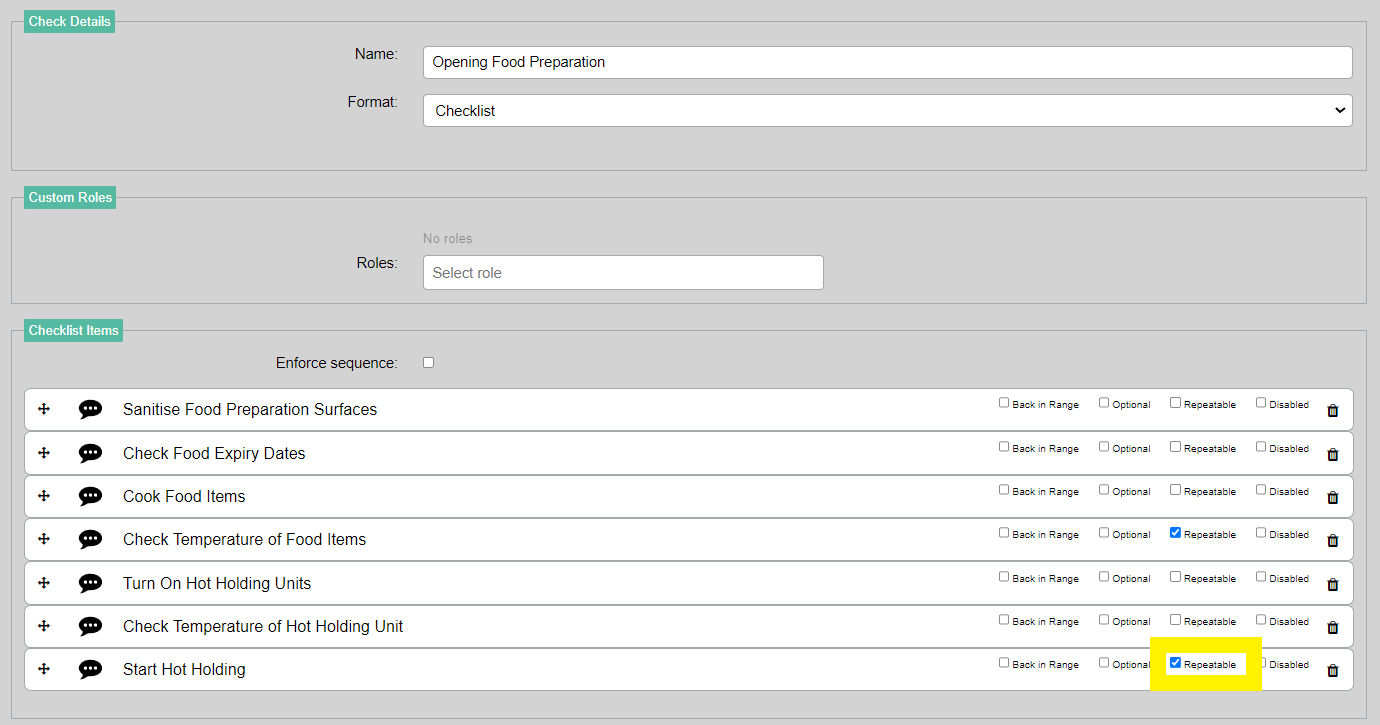
Task: Enable Disabled for Check Temperature of Hot Holding Unit
Action: [1261, 620]
